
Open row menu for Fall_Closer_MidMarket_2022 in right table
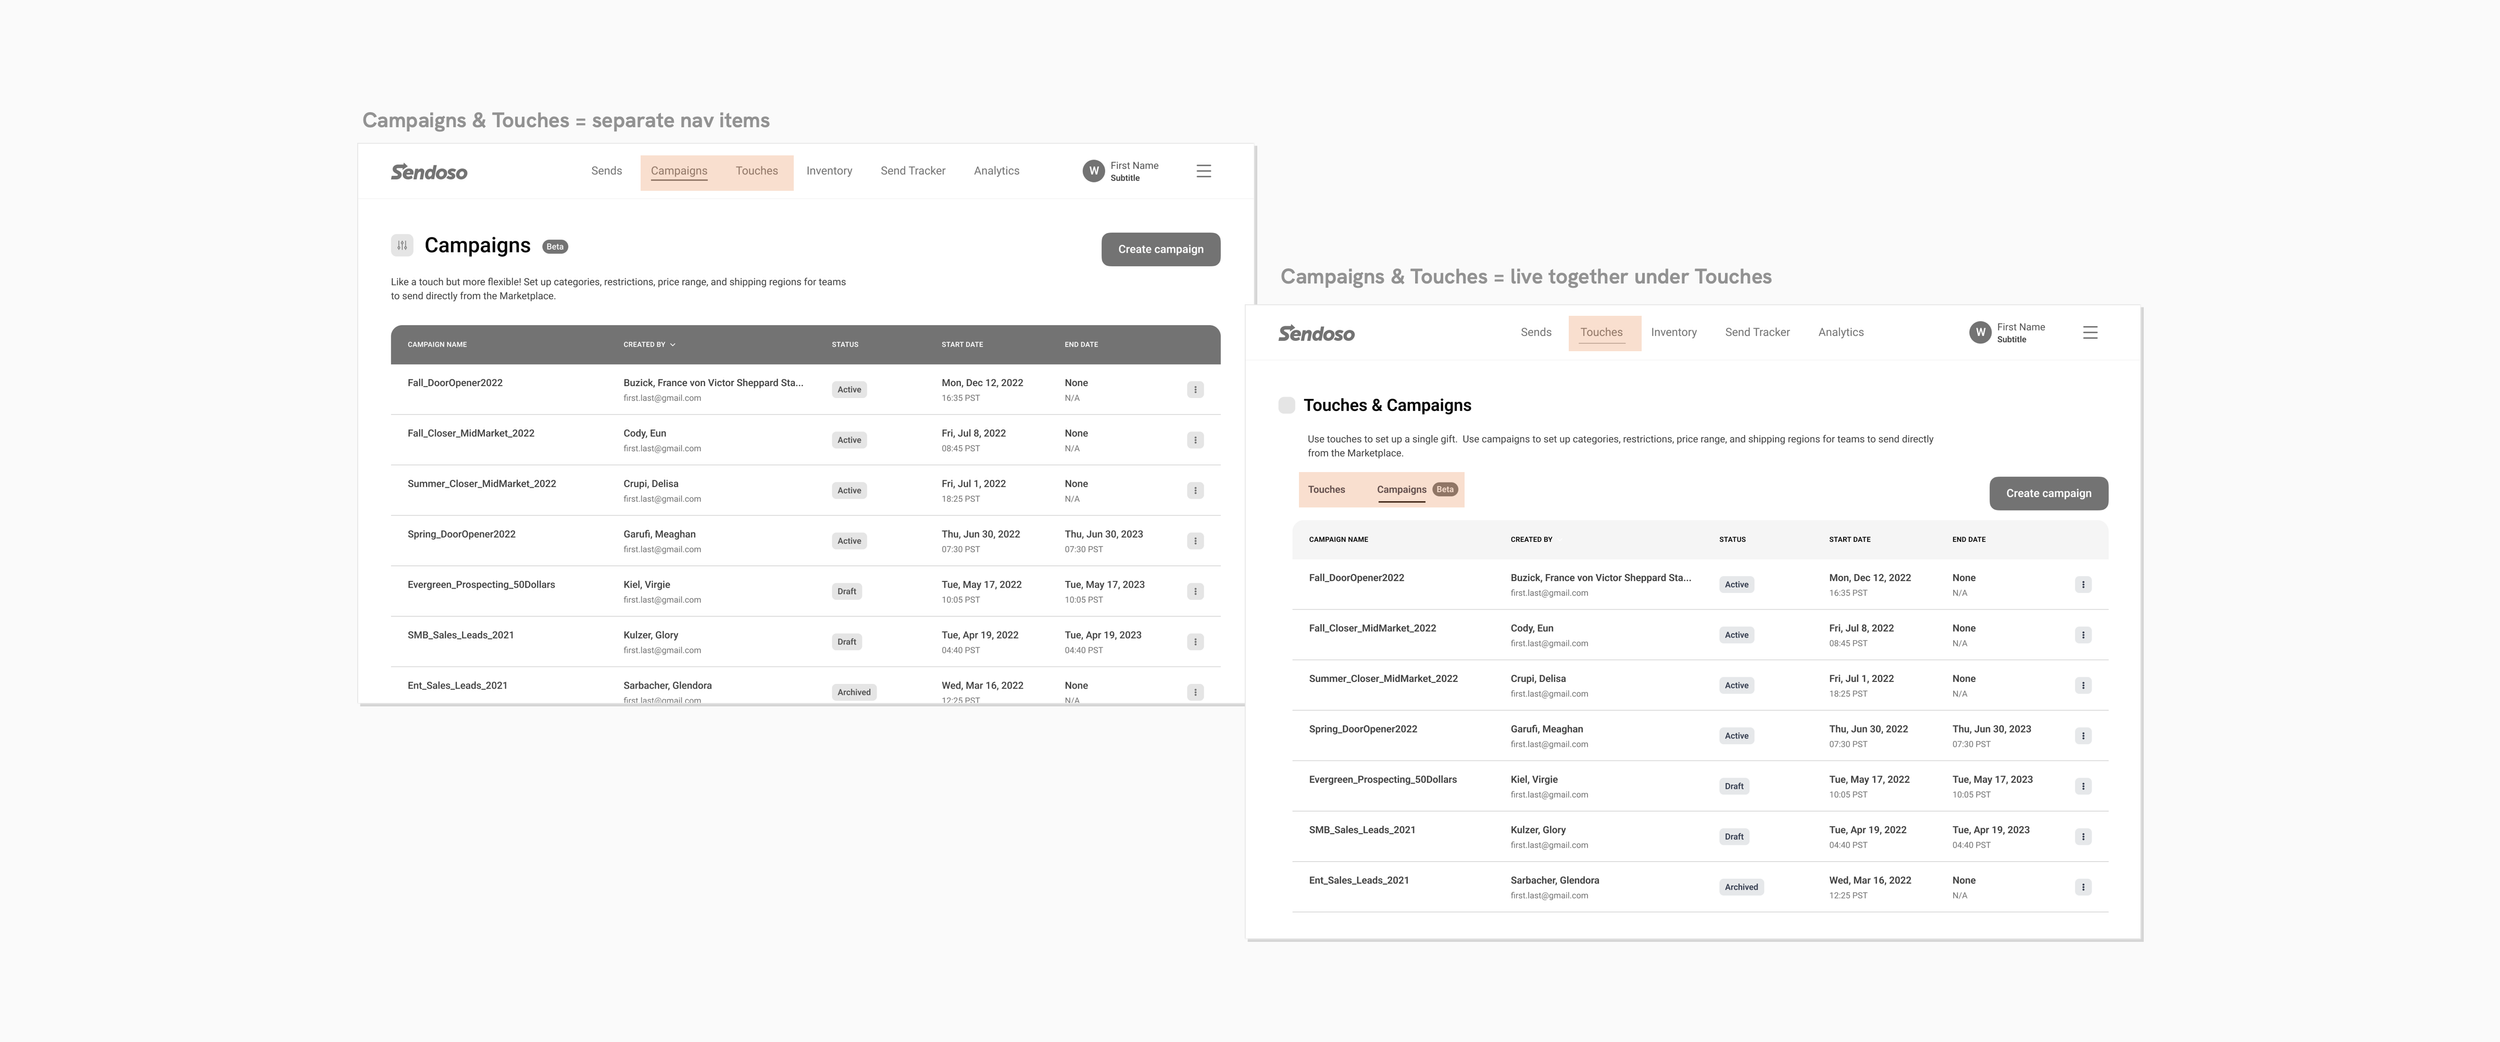2083,635
